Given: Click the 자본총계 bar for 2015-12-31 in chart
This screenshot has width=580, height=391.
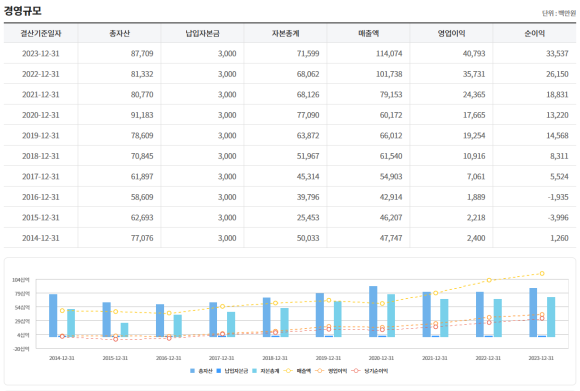Looking at the screenshot, I should coord(124,330).
